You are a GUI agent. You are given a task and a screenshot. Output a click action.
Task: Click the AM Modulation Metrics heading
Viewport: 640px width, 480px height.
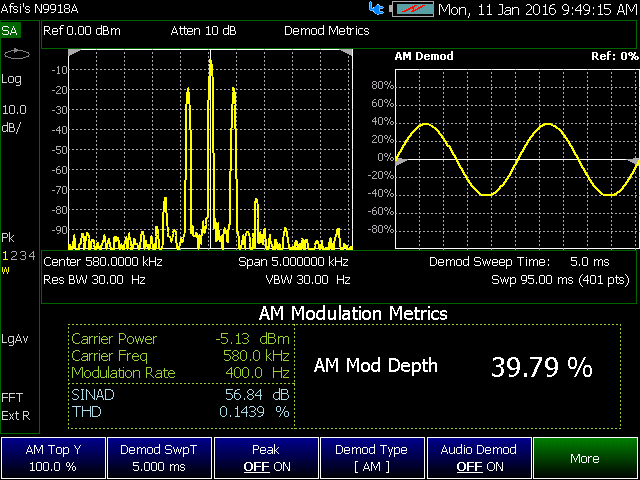[x=353, y=313]
